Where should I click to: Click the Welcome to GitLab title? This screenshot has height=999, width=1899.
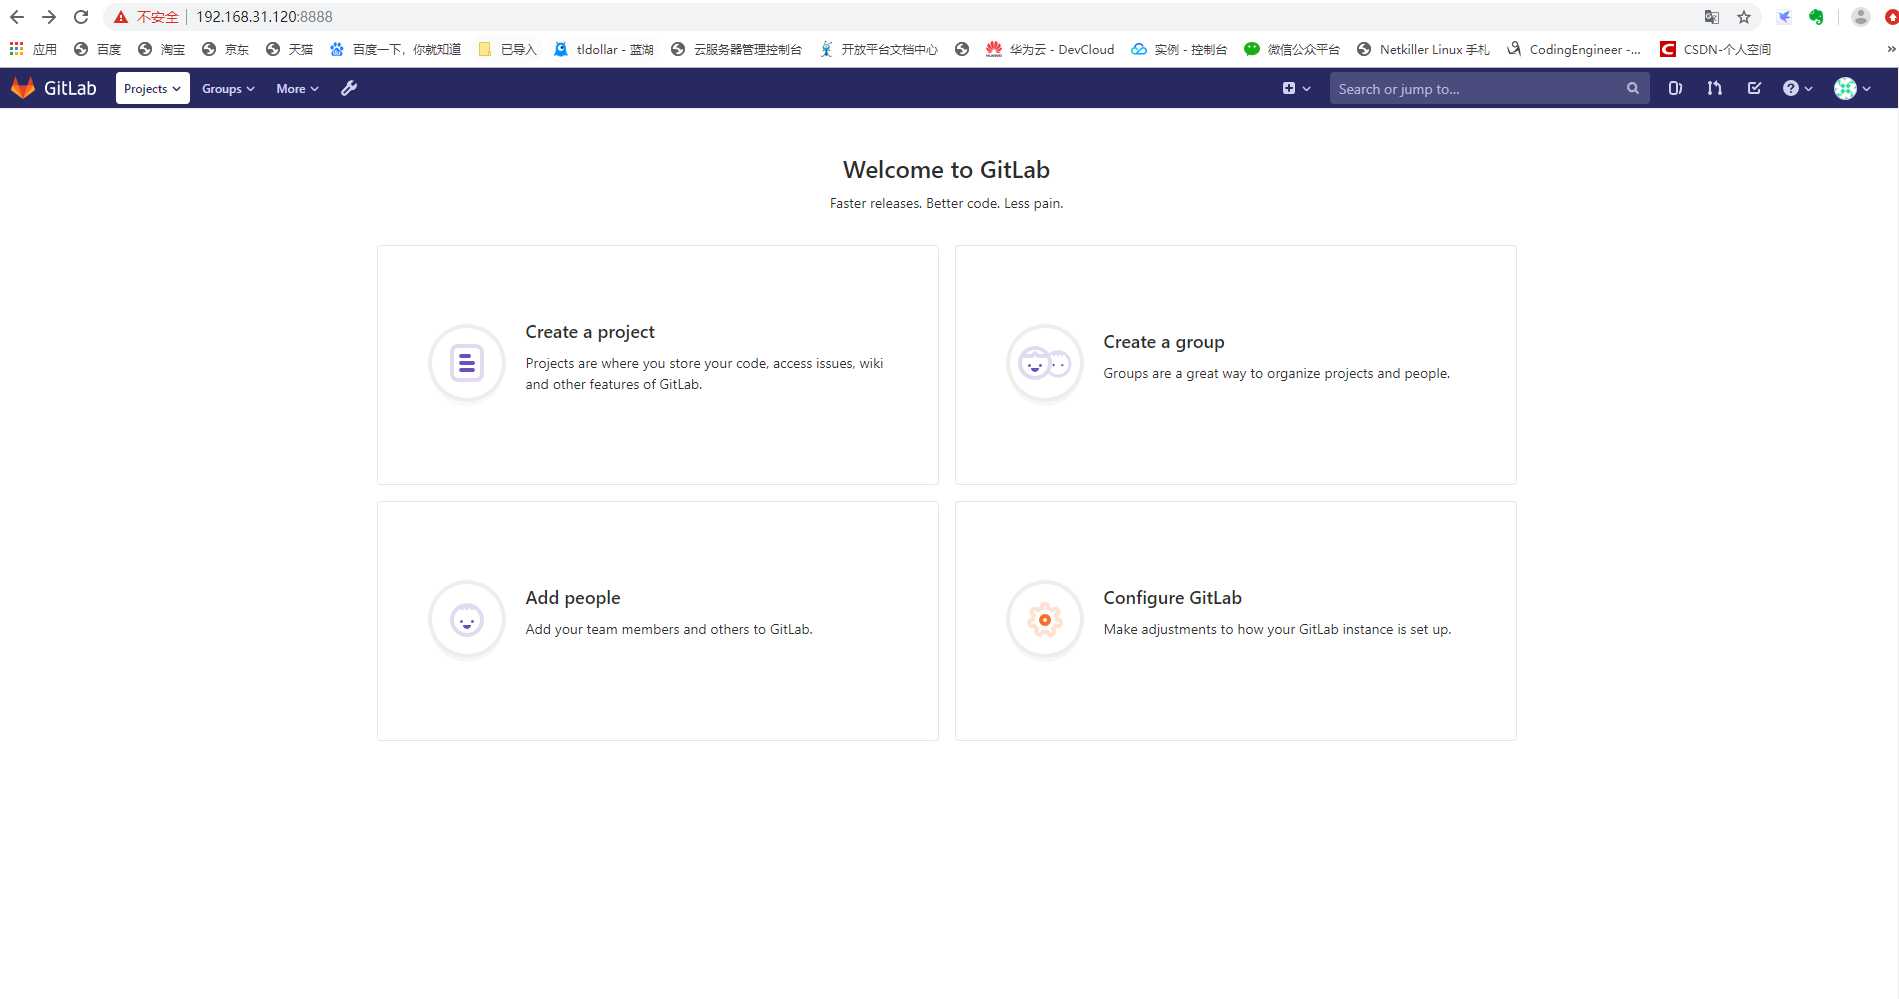(x=946, y=170)
